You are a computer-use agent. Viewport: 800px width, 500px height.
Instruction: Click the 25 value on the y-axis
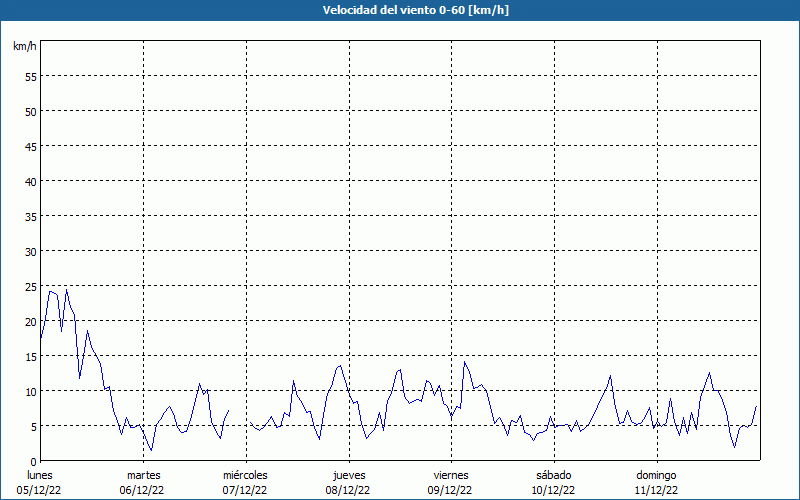[31, 287]
